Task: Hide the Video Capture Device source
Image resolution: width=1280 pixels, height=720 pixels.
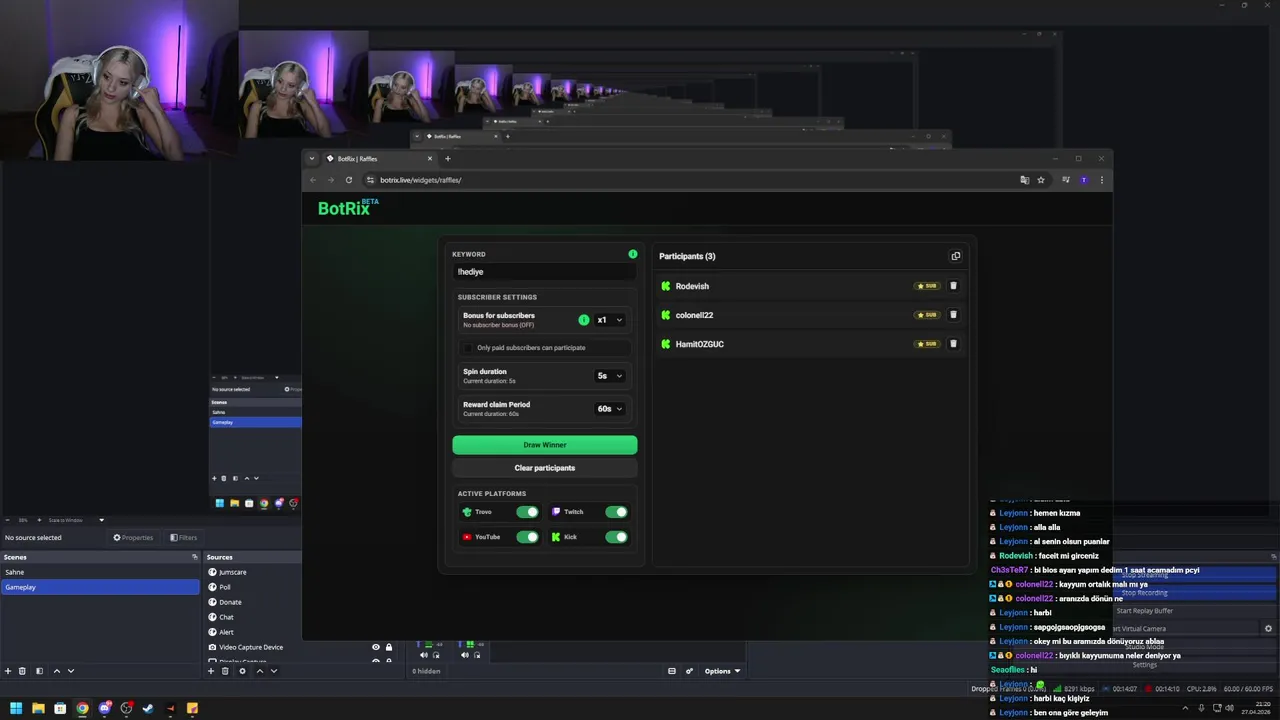Action: pyautogui.click(x=376, y=647)
